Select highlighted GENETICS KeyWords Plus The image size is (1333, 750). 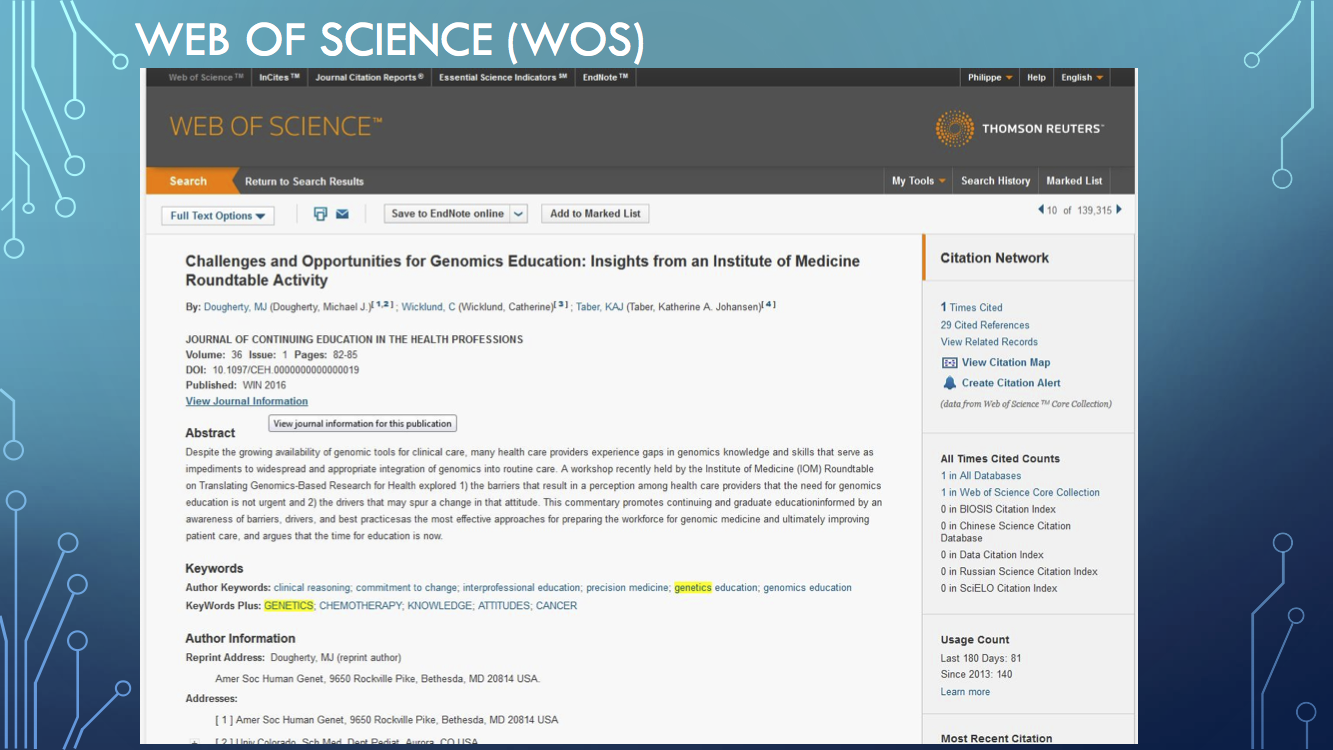point(289,606)
